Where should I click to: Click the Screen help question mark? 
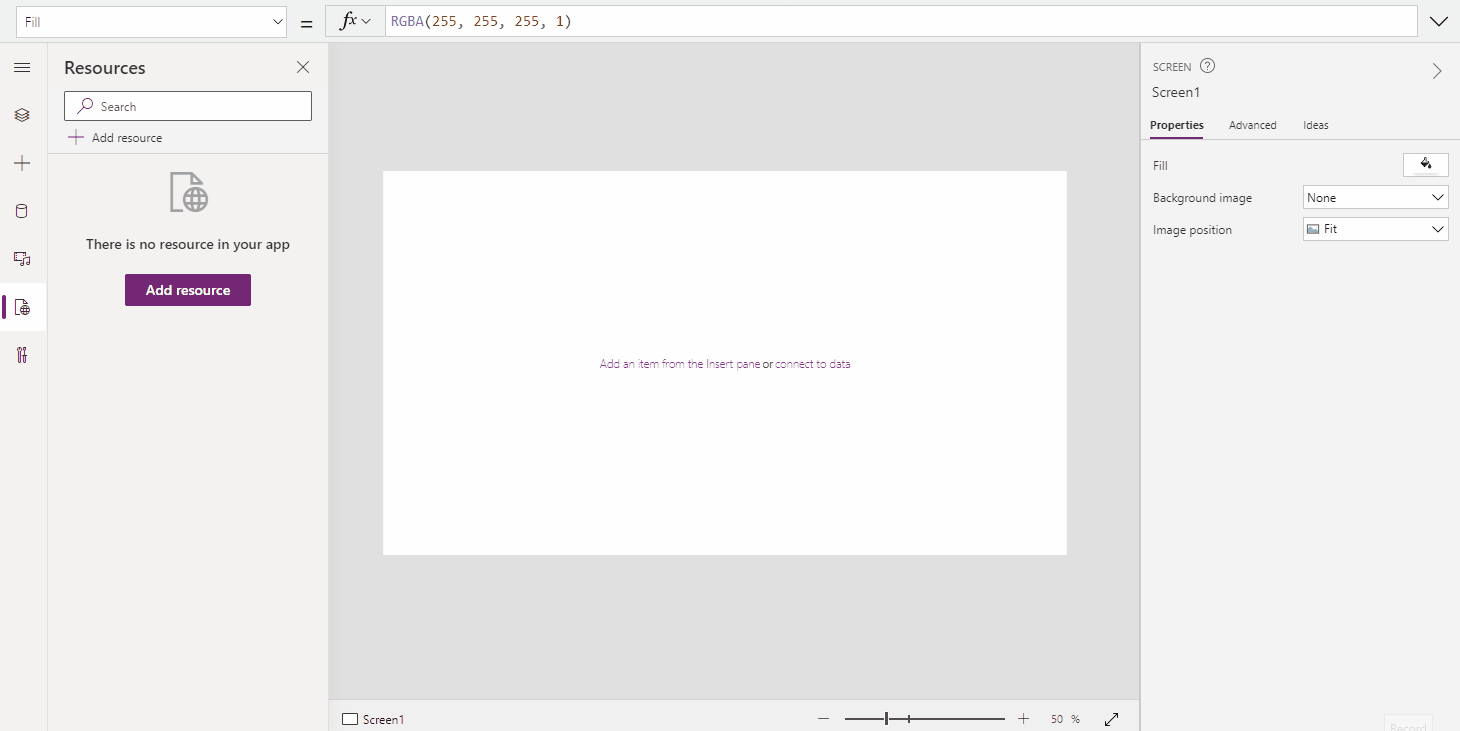coord(1207,65)
